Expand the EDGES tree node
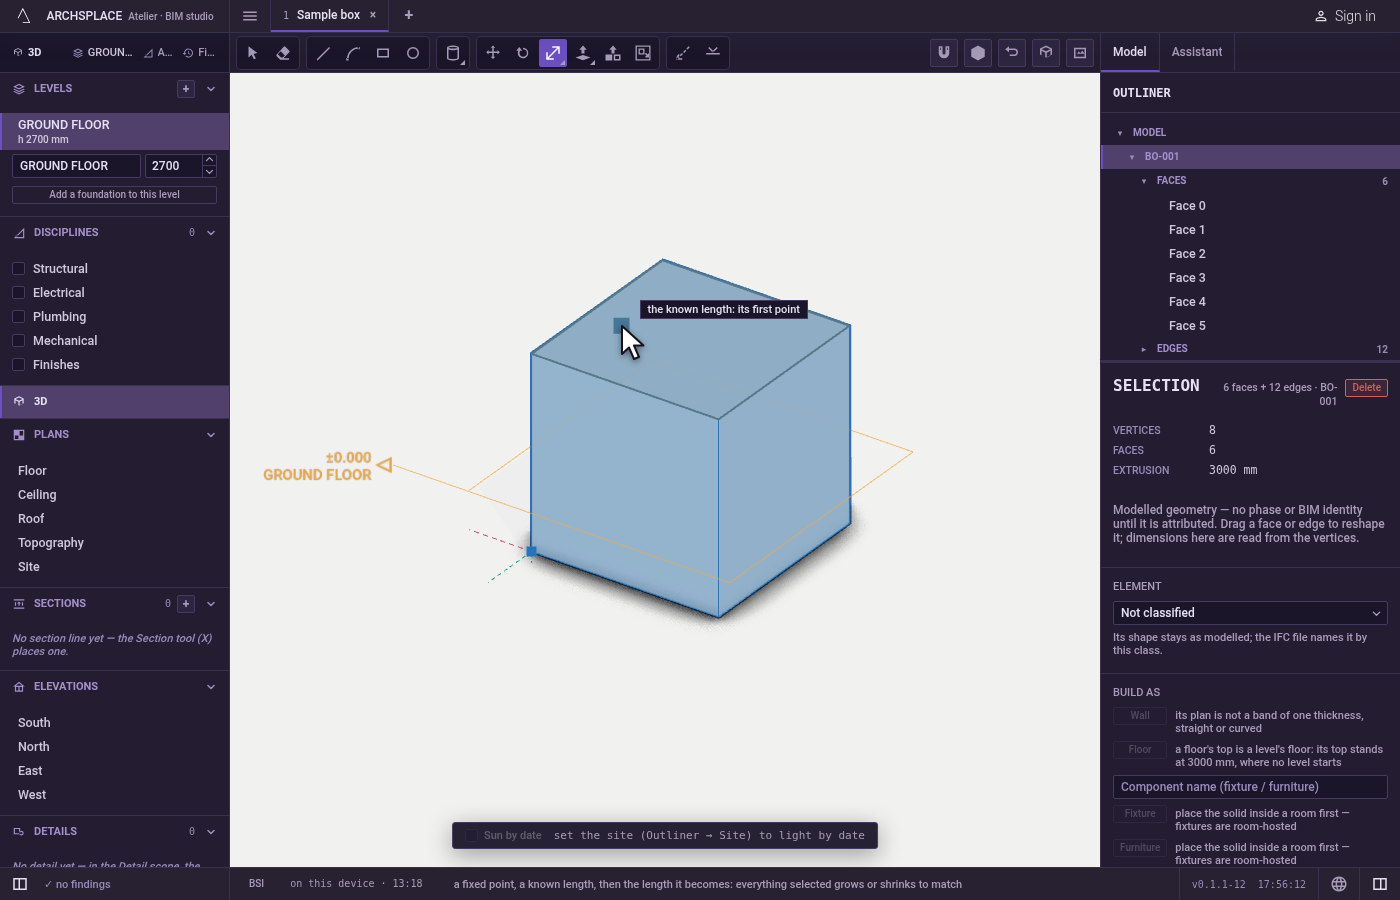Image resolution: width=1400 pixels, height=900 pixels. tap(1144, 349)
